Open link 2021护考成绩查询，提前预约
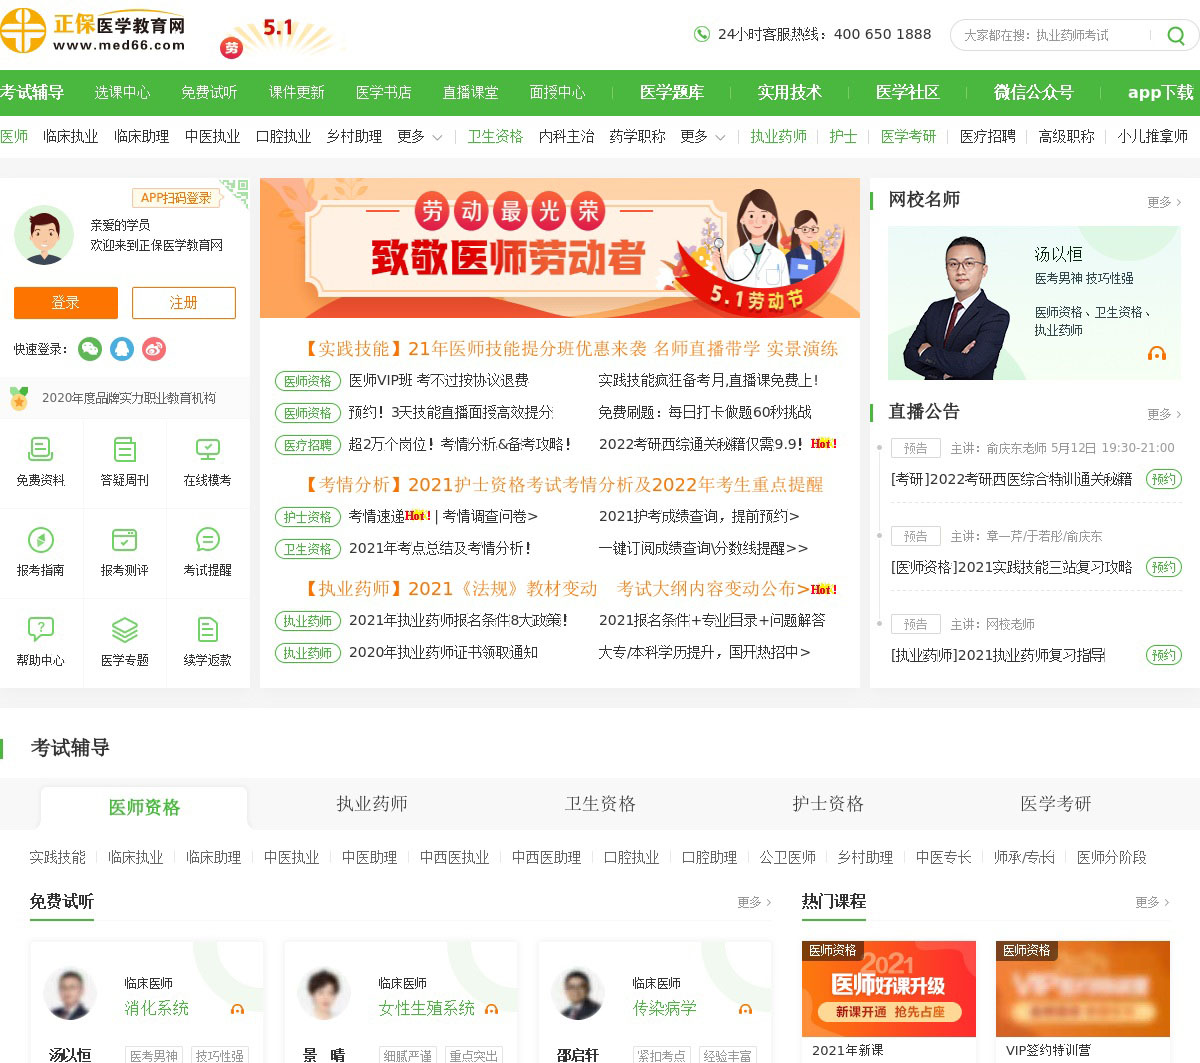 point(699,517)
